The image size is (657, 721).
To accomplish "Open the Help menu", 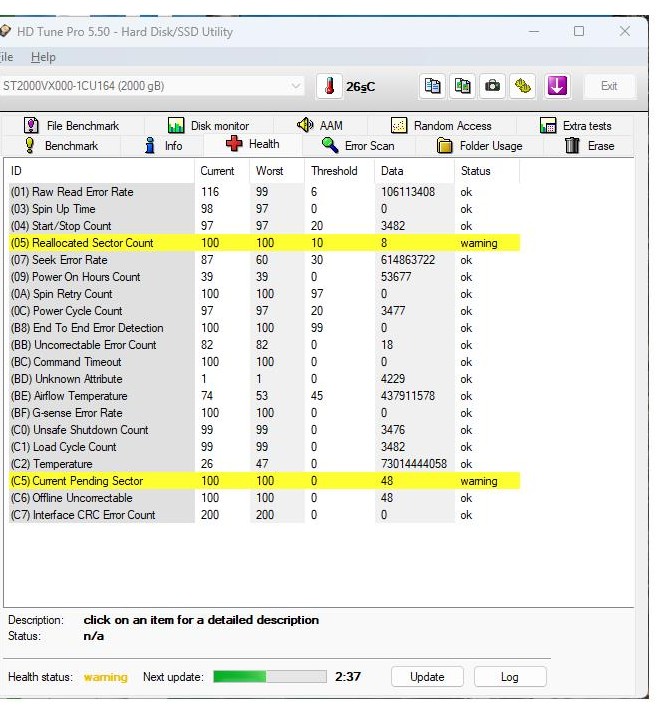I will (x=43, y=57).
